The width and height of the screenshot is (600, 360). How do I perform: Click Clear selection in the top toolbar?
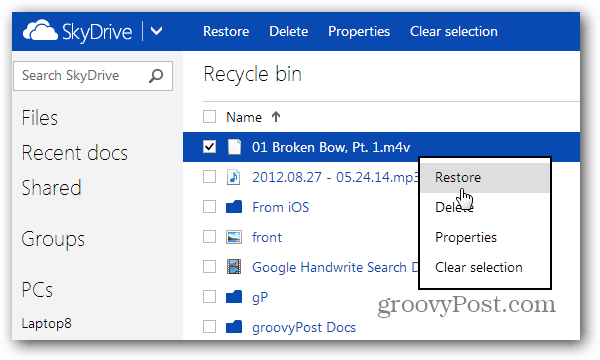pos(454,31)
